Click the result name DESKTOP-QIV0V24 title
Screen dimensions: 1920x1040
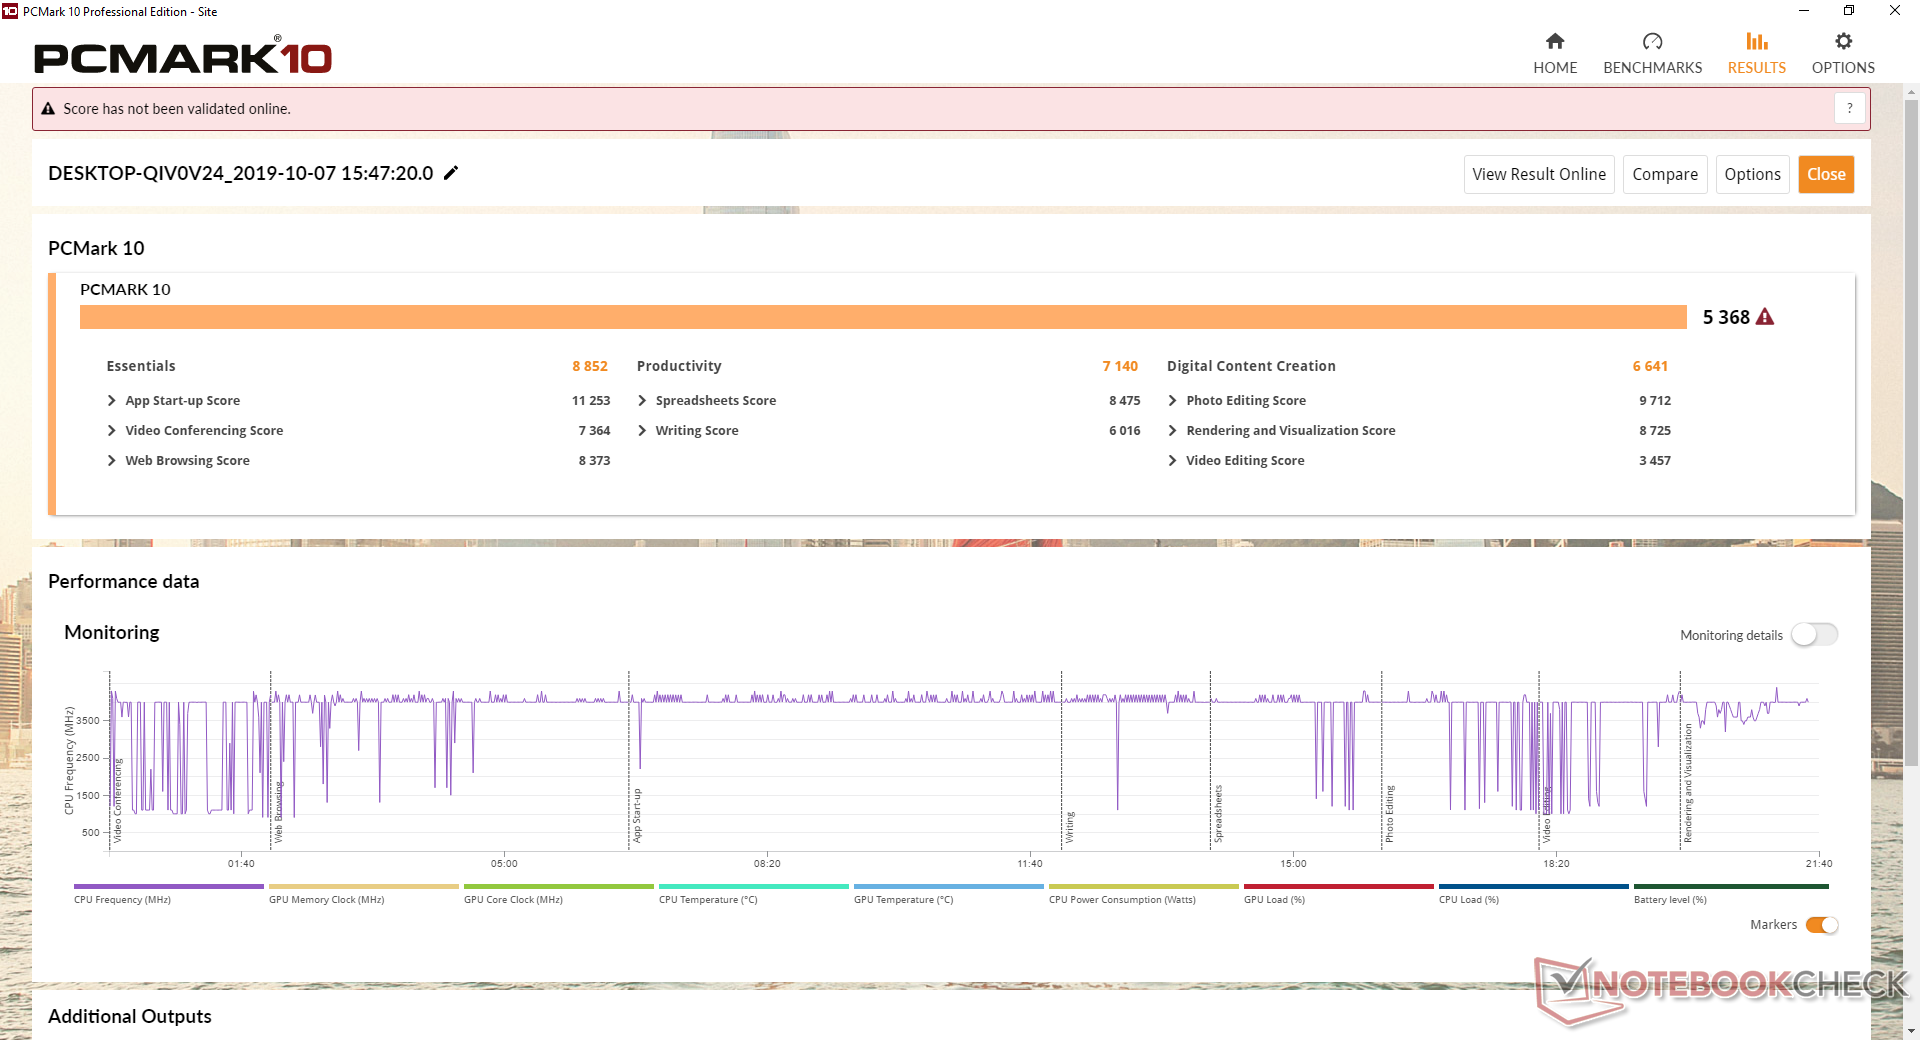[x=240, y=173]
